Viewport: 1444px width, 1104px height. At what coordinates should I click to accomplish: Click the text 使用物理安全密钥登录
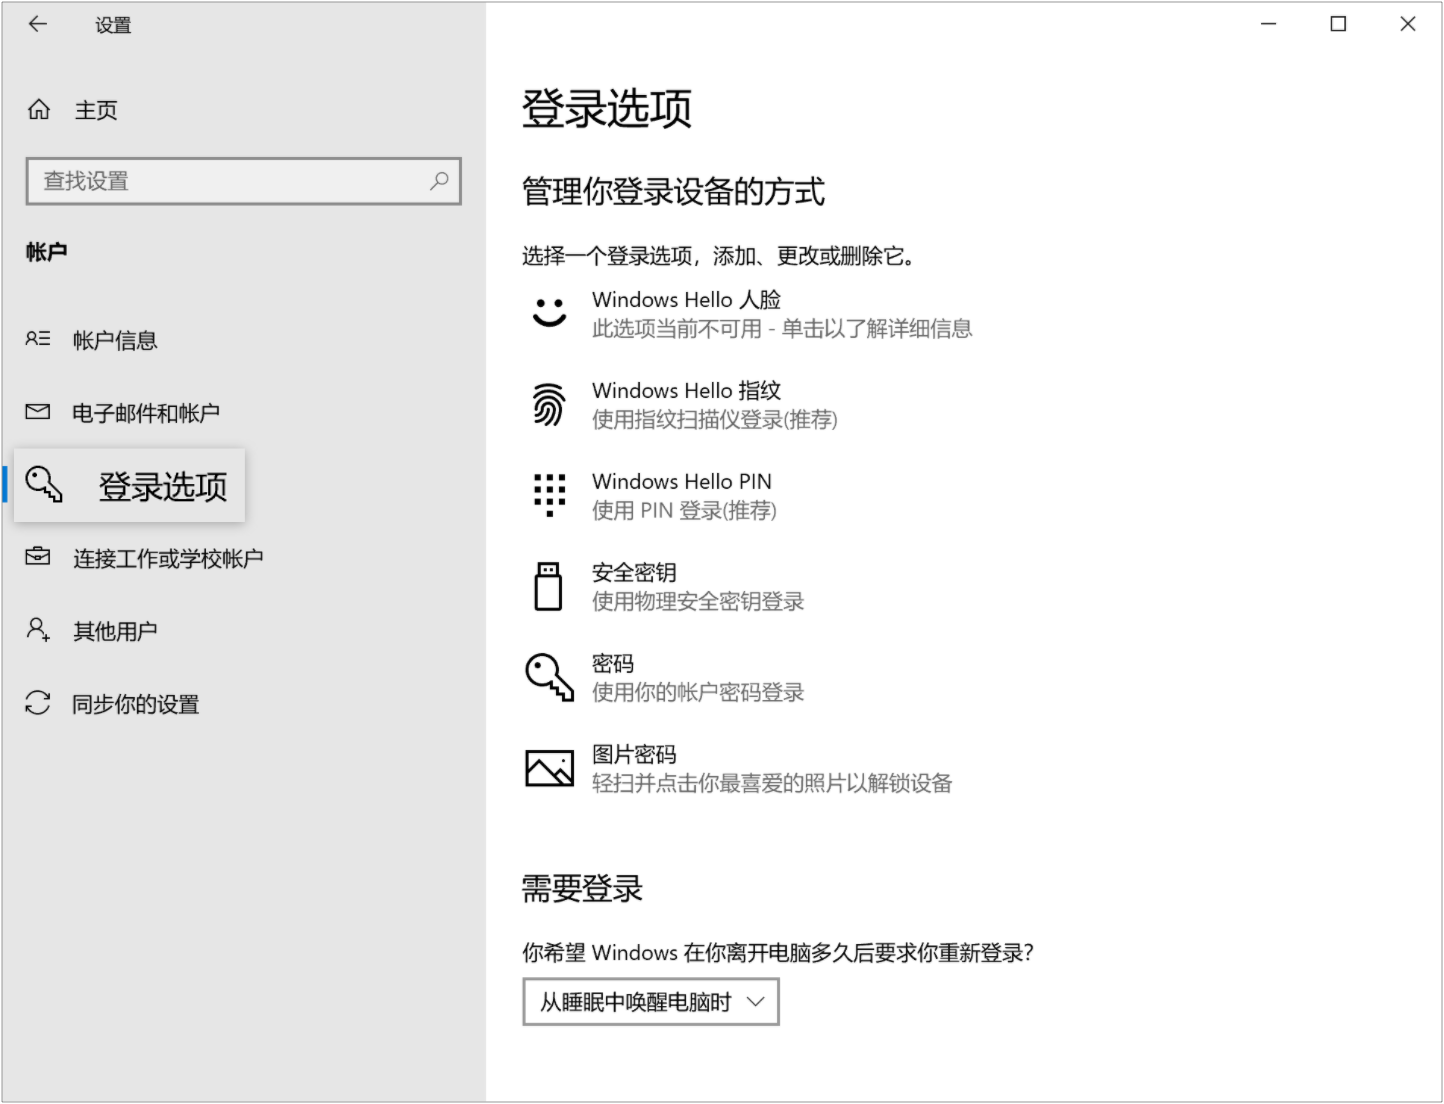(x=698, y=601)
